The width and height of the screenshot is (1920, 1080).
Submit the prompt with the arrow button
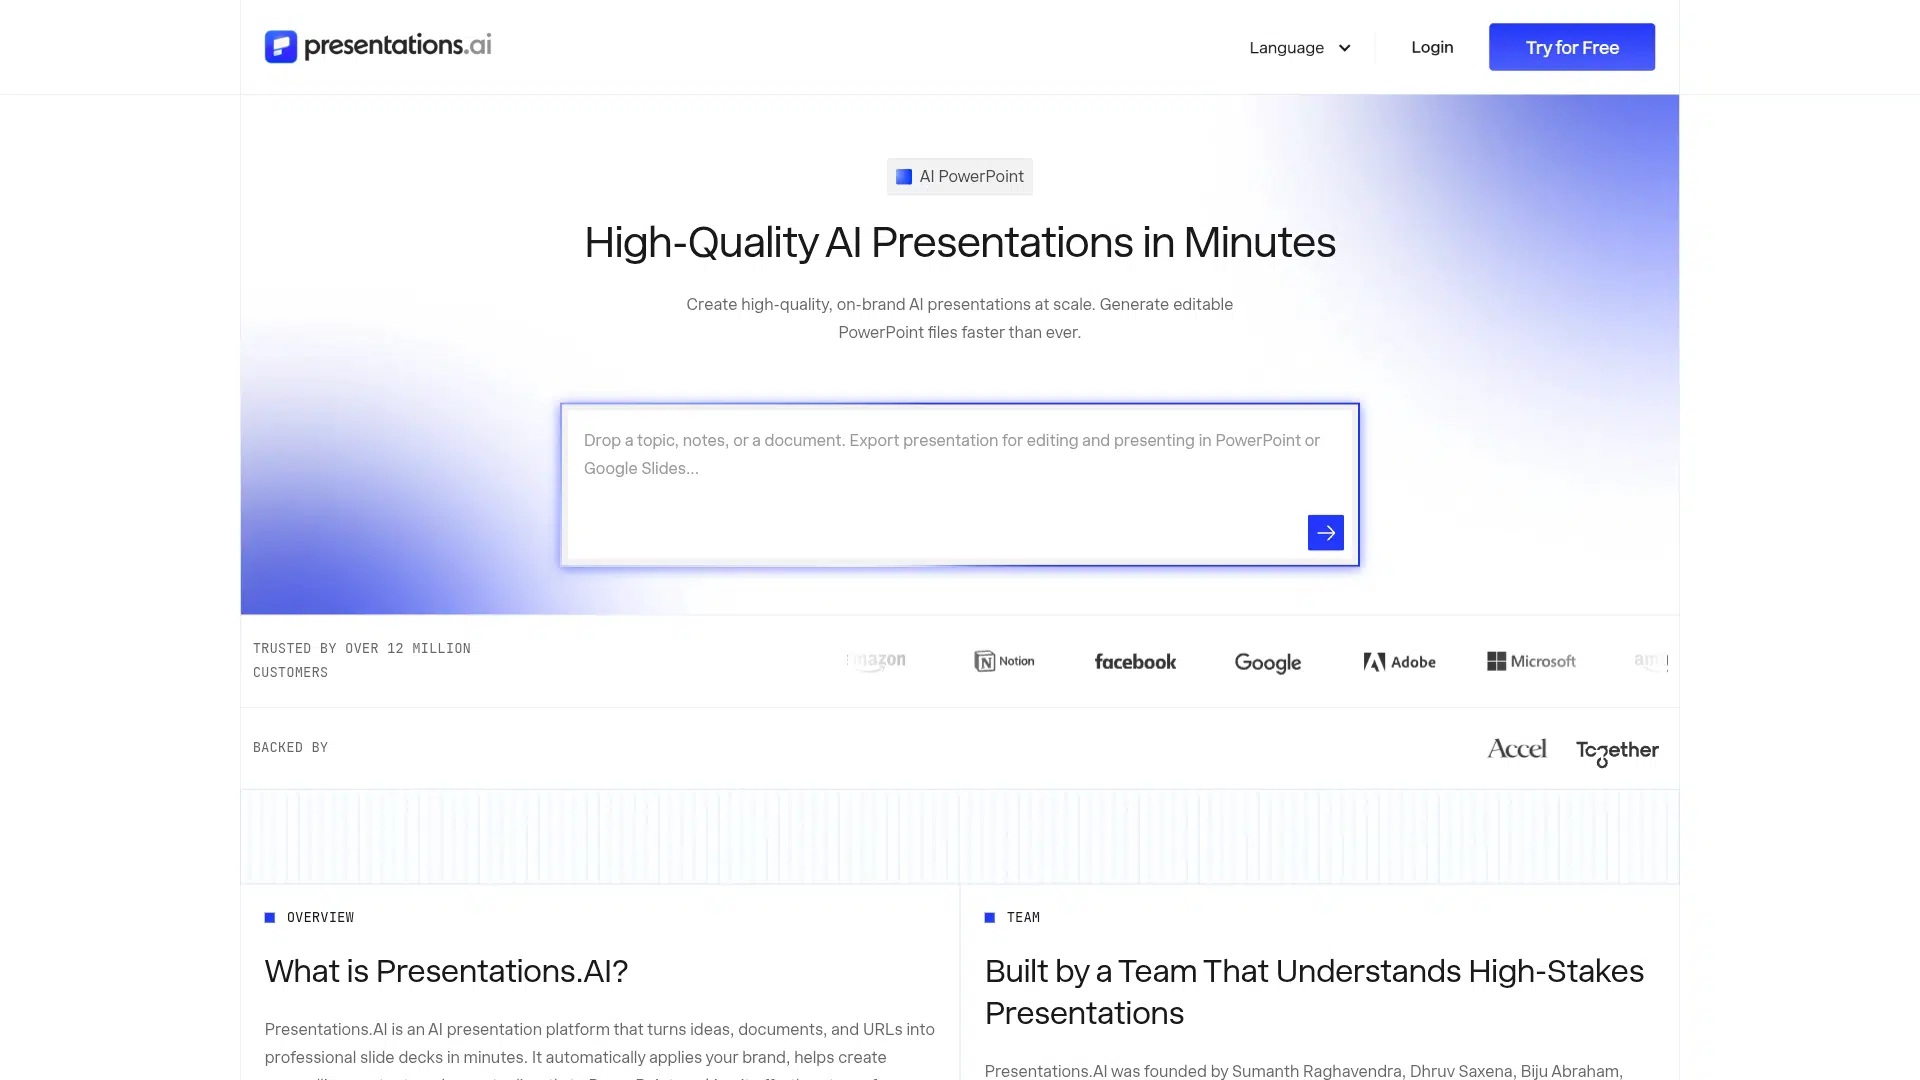pyautogui.click(x=1325, y=533)
